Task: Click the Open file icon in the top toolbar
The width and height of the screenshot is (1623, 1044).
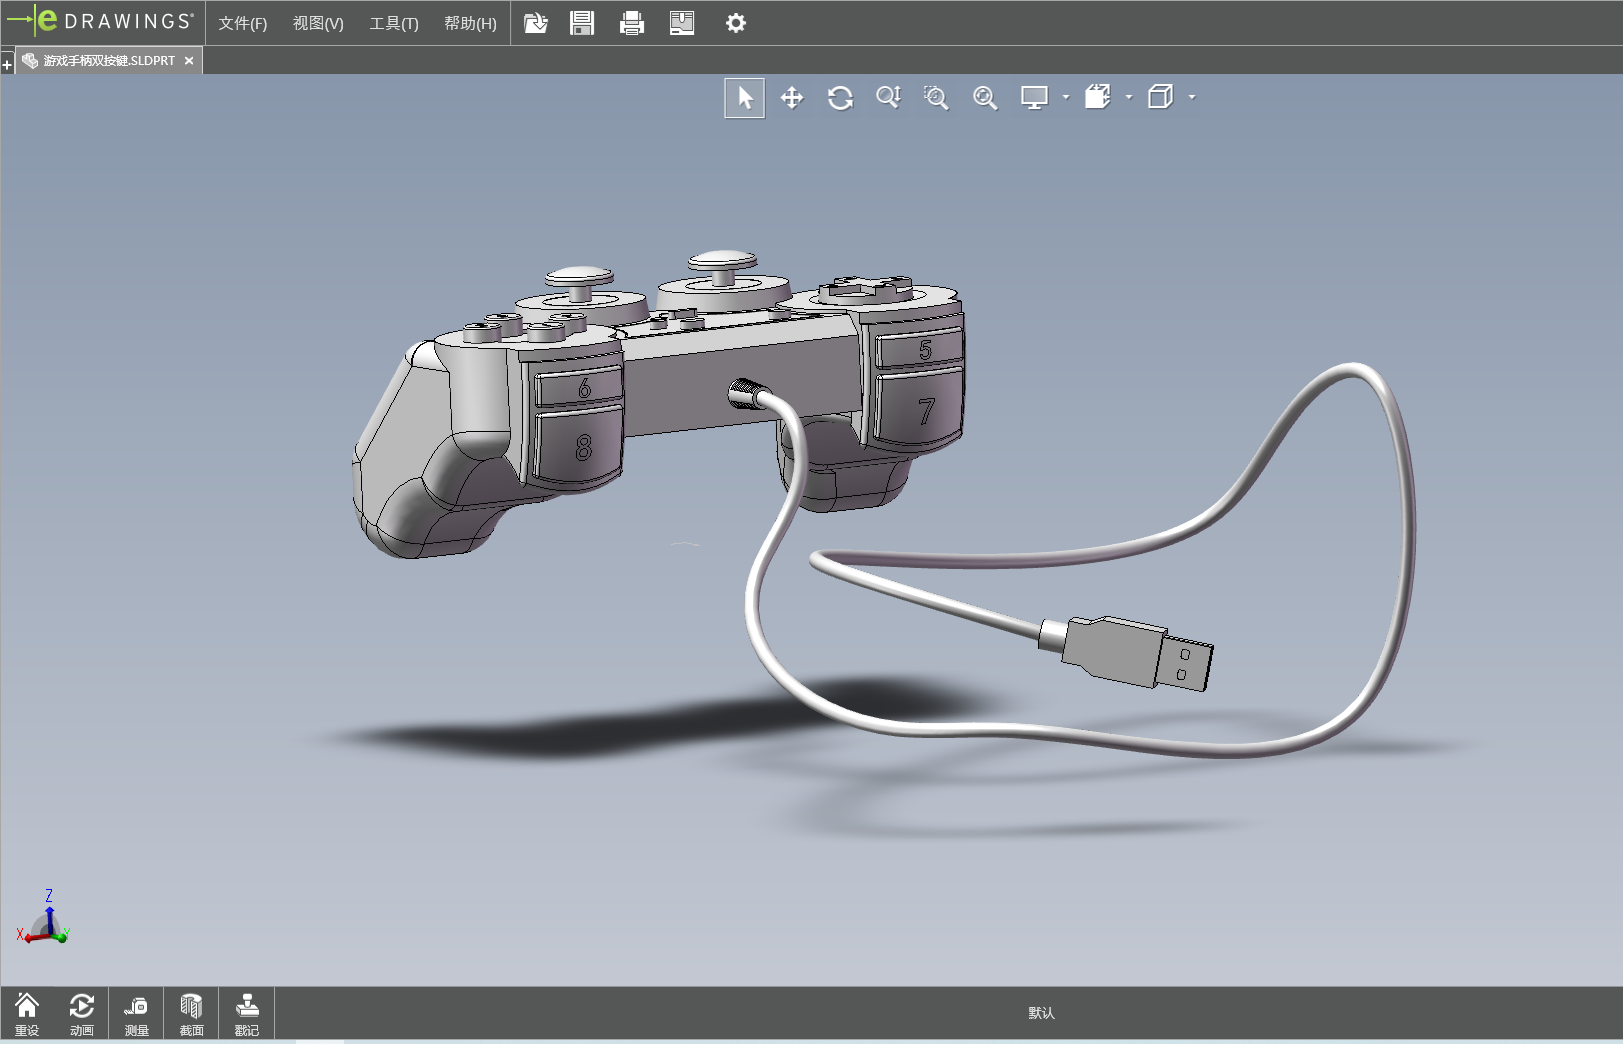Action: coord(536,23)
